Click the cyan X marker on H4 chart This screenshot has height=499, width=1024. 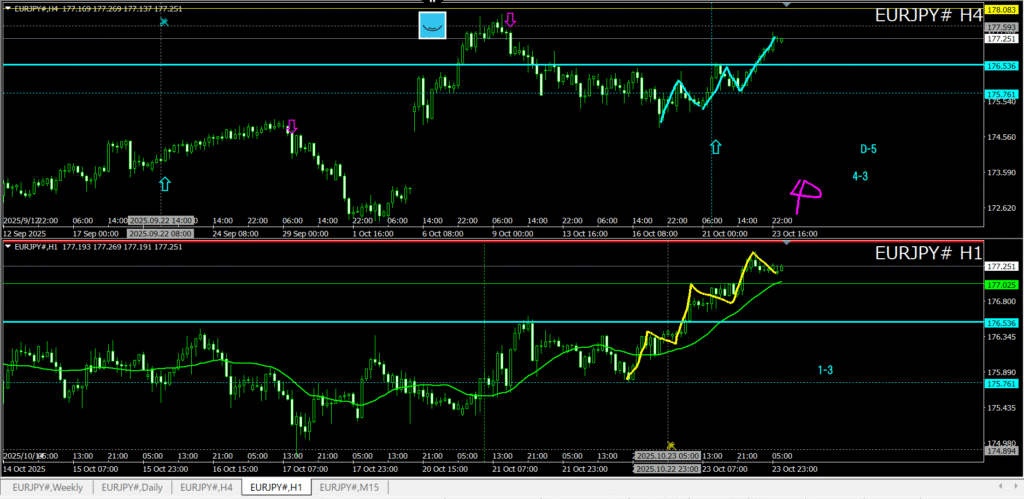pos(164,21)
